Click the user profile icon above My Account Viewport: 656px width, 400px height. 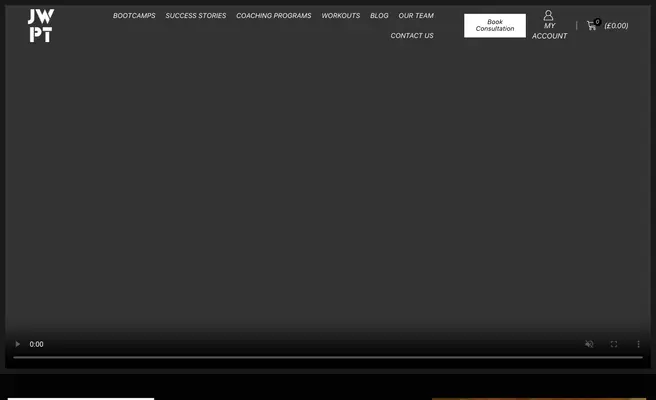[548, 15]
